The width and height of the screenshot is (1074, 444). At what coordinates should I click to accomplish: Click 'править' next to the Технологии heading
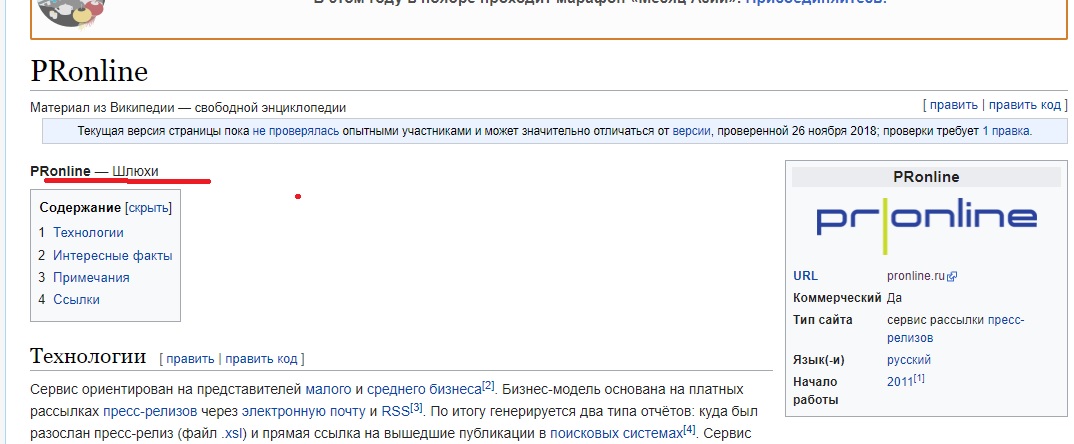click(190, 359)
